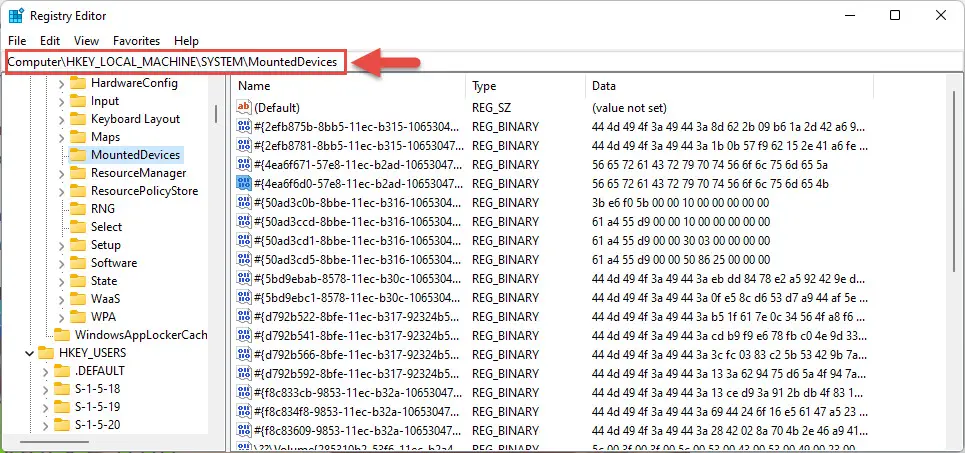Click the WindowsAppLockerCach folder icon
This screenshot has height=453, width=965.
pyautogui.click(x=62, y=335)
